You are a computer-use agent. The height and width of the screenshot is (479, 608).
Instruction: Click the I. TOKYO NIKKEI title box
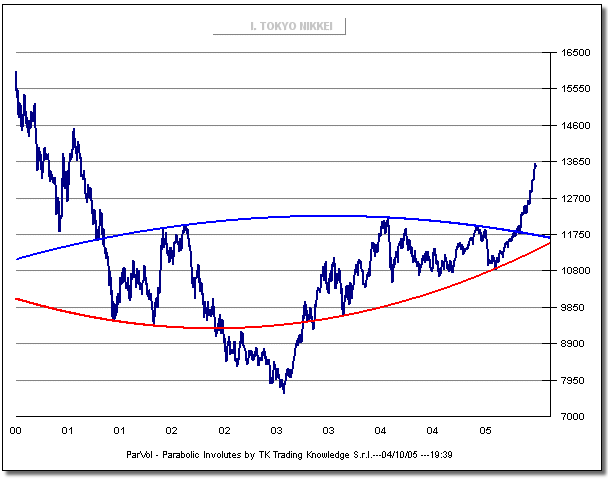(279, 27)
